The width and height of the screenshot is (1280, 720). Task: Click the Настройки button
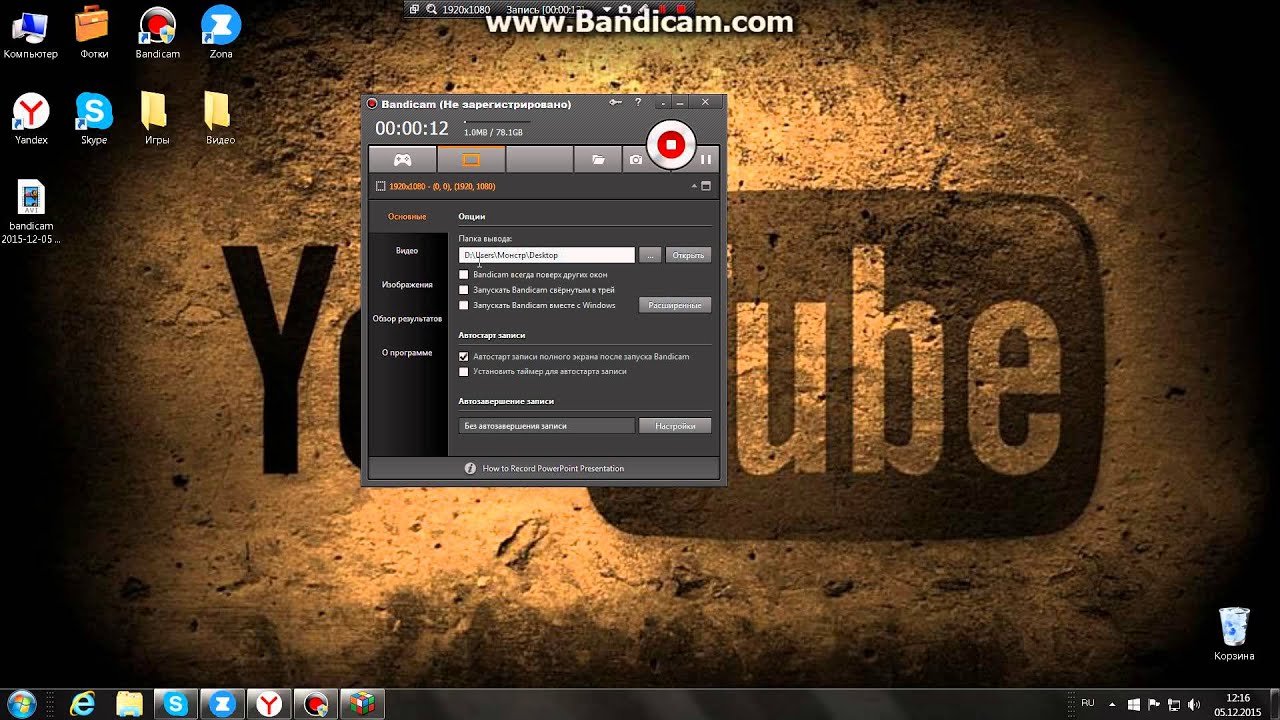675,426
